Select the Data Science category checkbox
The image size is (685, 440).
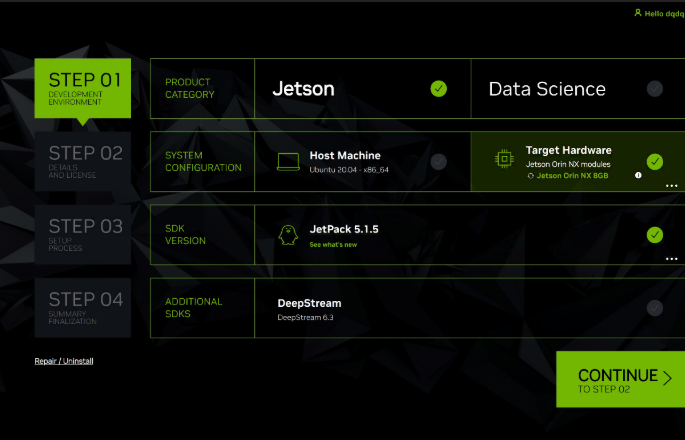pos(654,89)
